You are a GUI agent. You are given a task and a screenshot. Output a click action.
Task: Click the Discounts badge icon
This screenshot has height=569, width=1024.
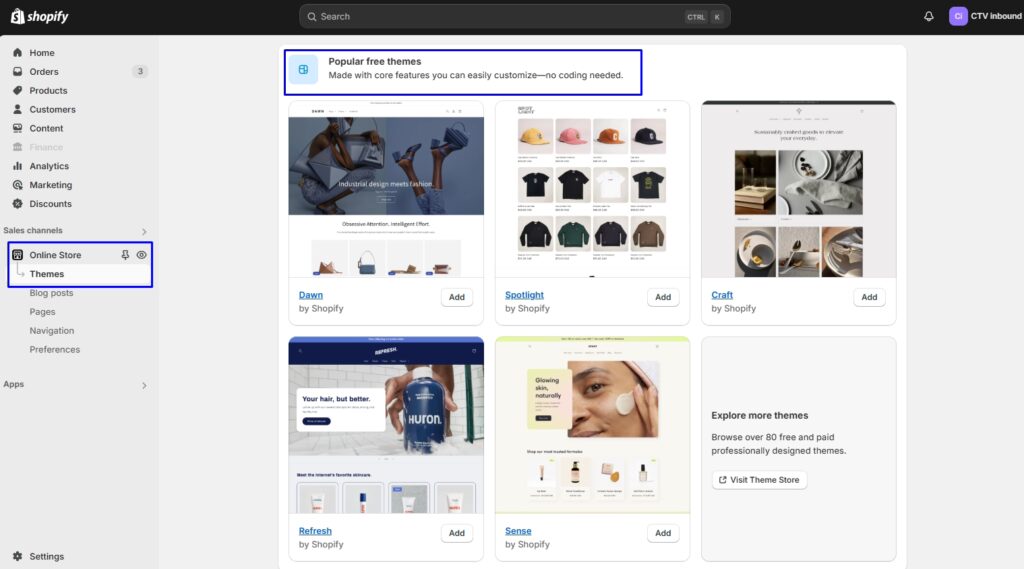(18, 204)
